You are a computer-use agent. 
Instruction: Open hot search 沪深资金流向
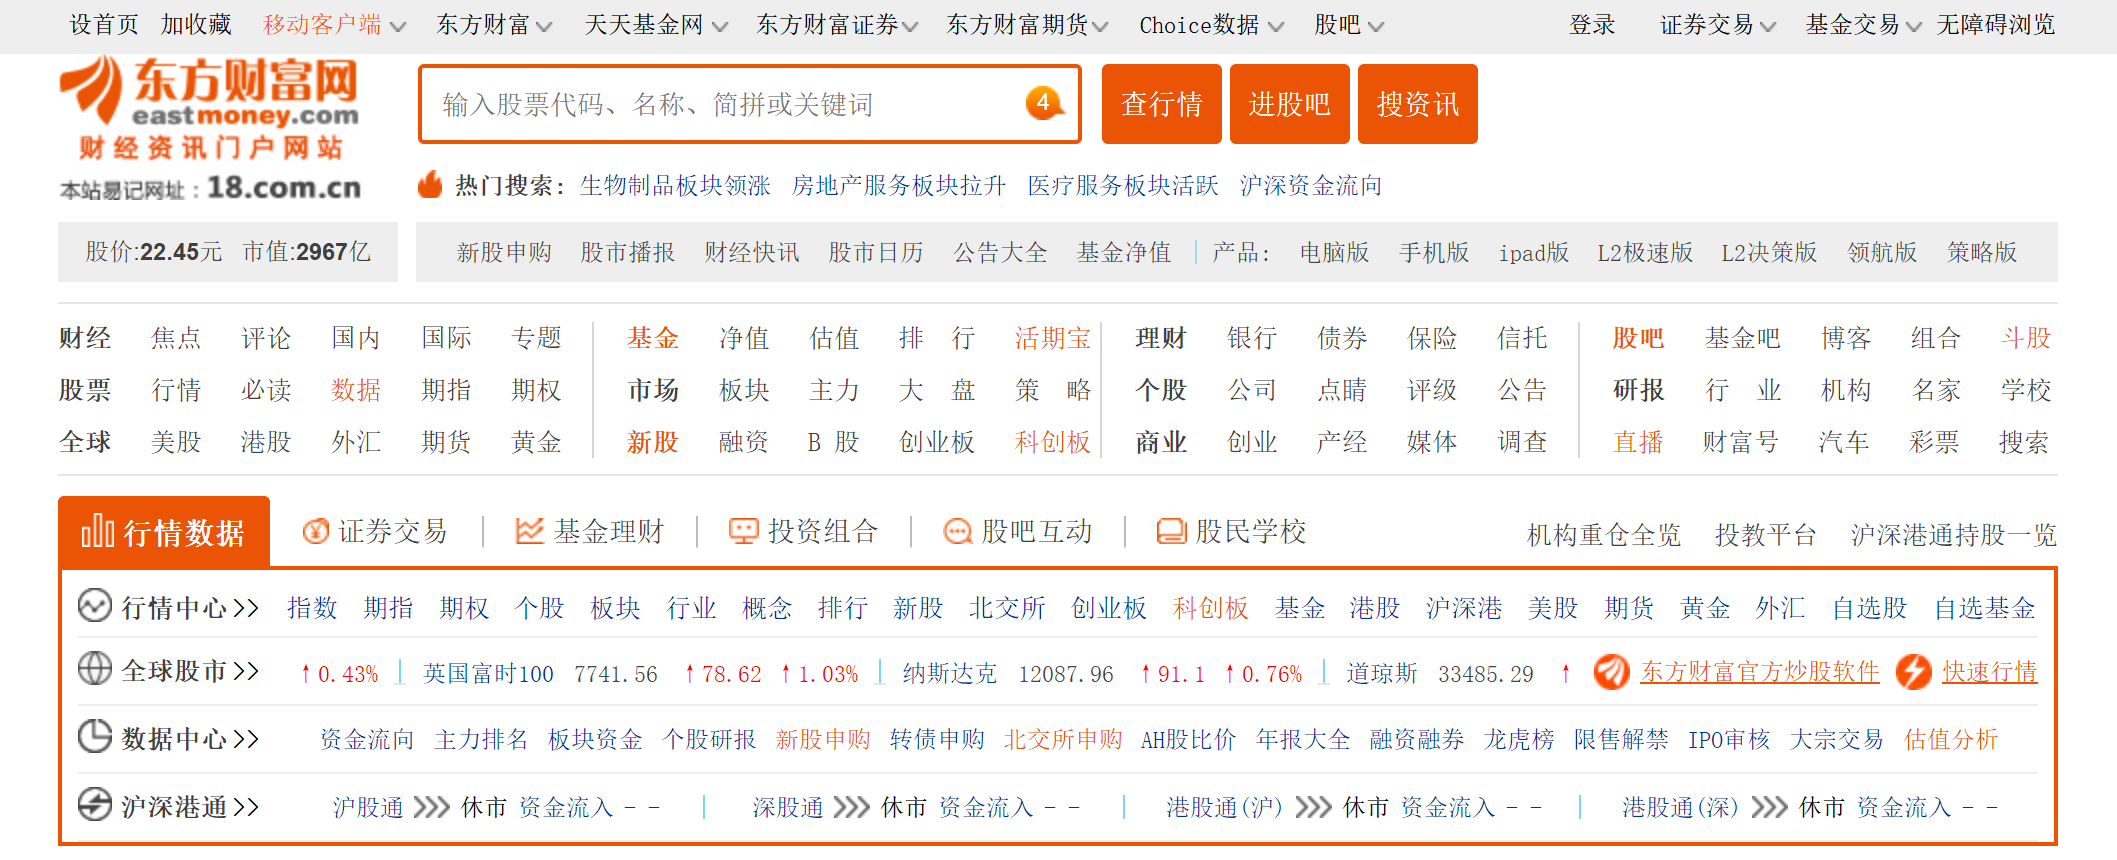pos(1311,186)
